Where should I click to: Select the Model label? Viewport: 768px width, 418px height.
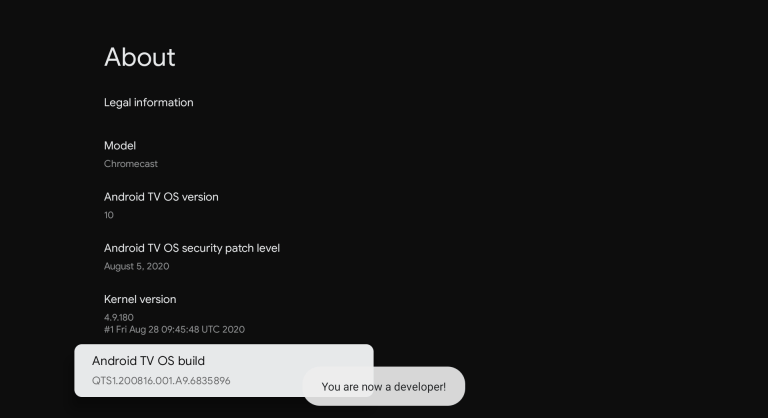click(x=120, y=146)
